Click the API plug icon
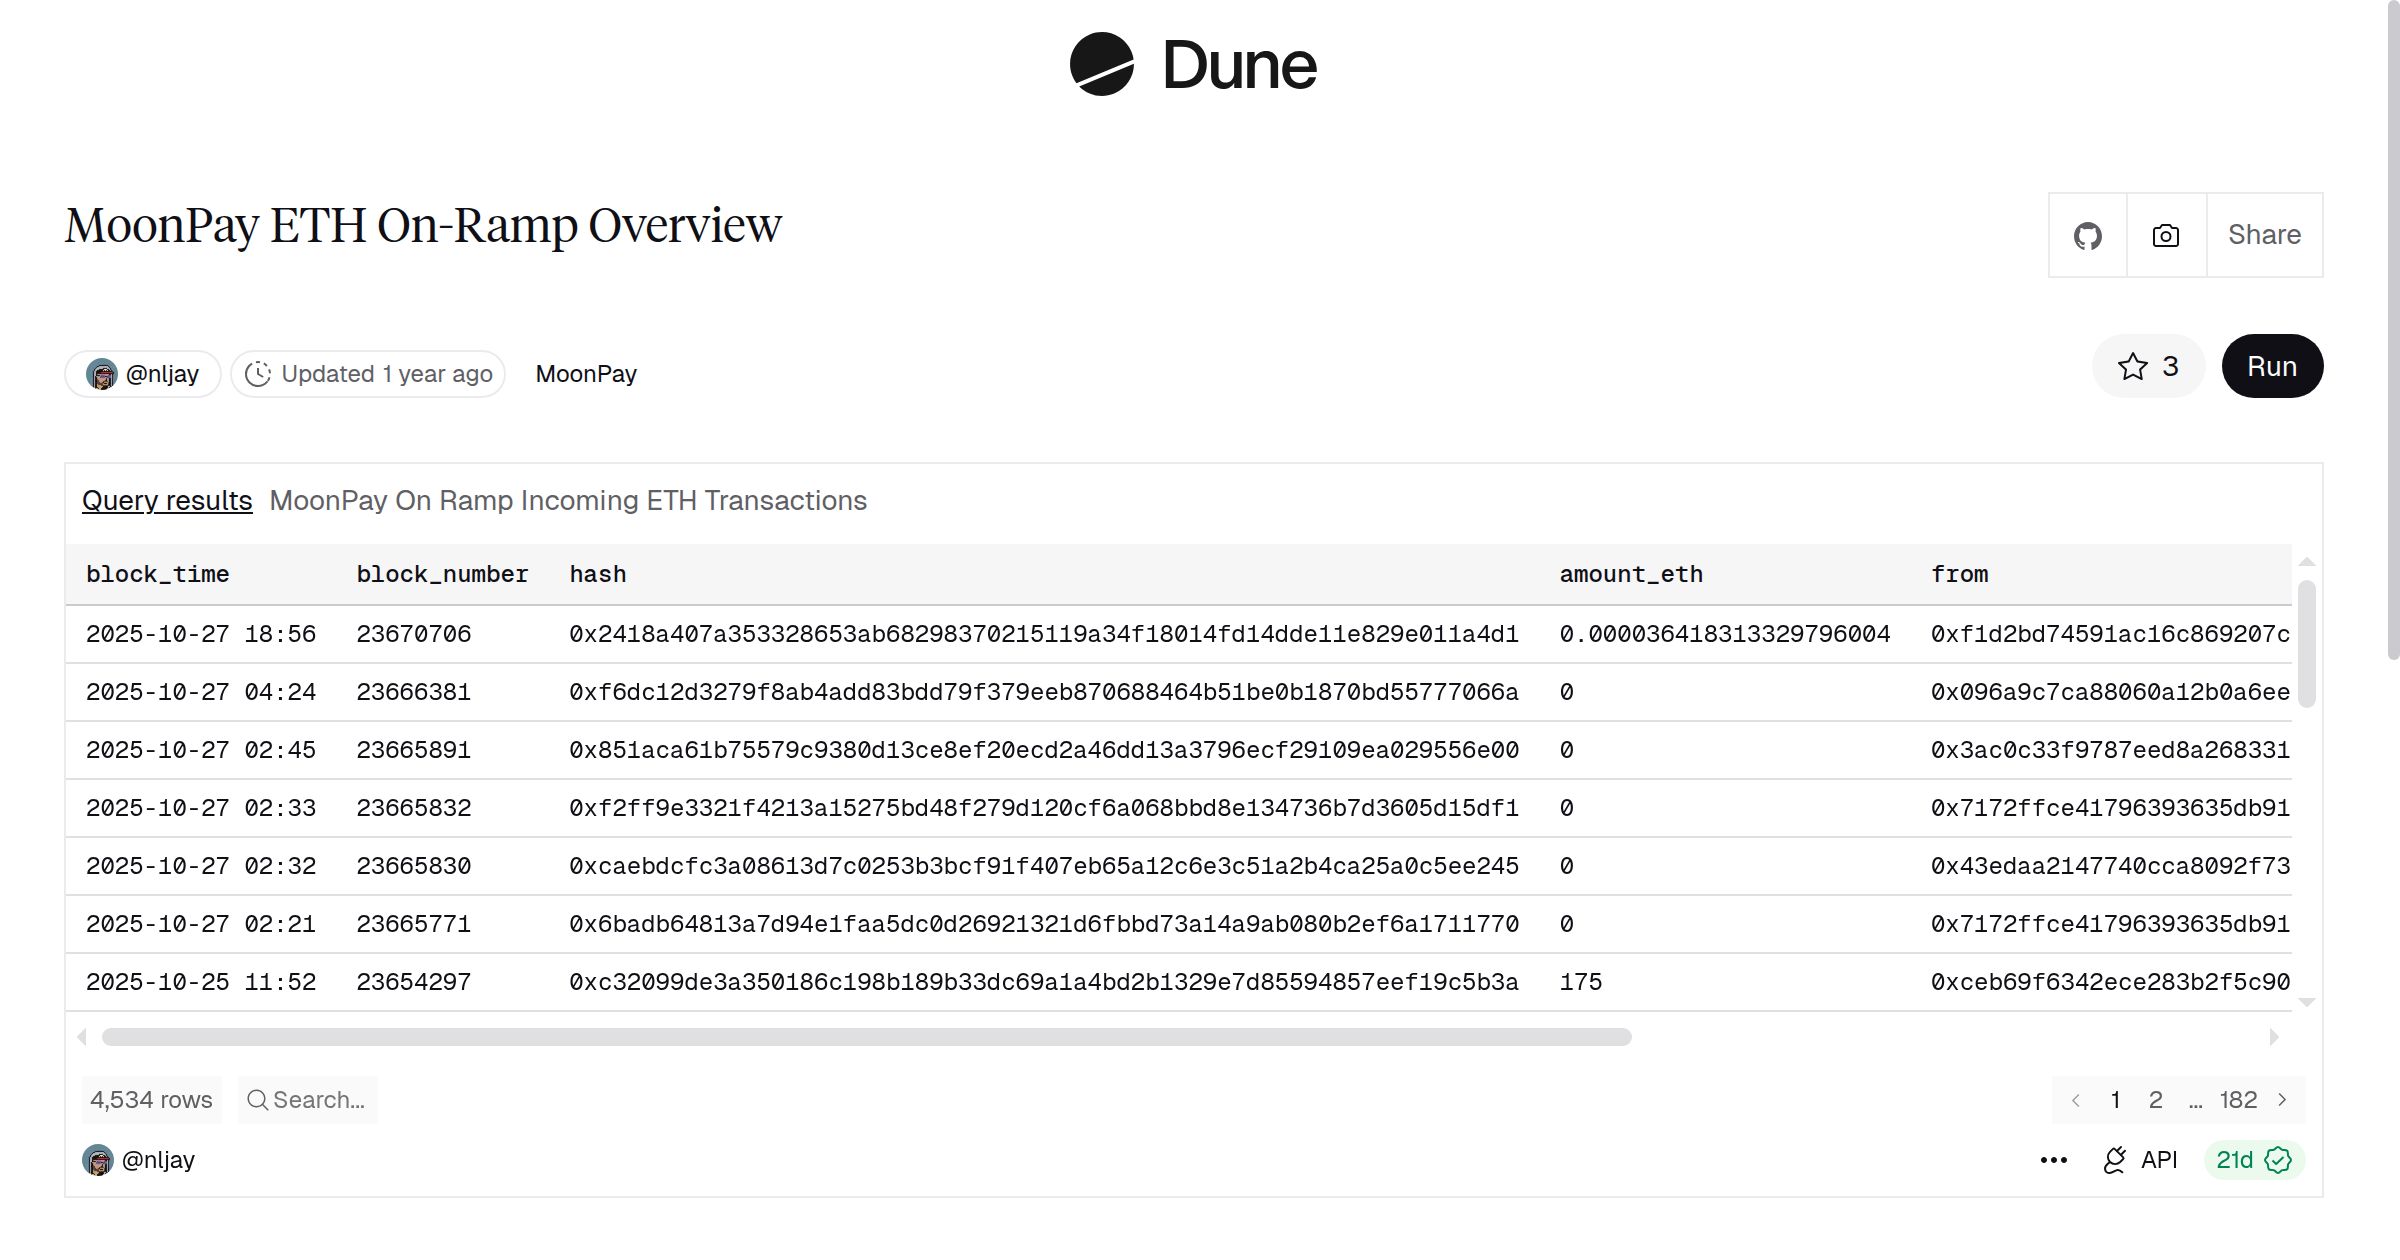This screenshot has height=1260, width=2400. 2114,1160
